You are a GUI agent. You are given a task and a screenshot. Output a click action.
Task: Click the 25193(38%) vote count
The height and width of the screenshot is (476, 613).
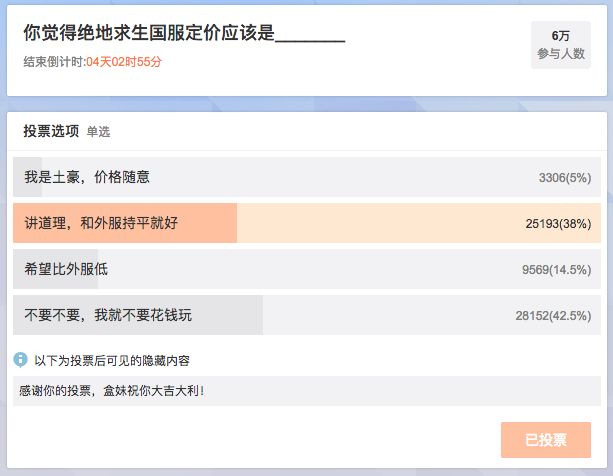[558, 224]
